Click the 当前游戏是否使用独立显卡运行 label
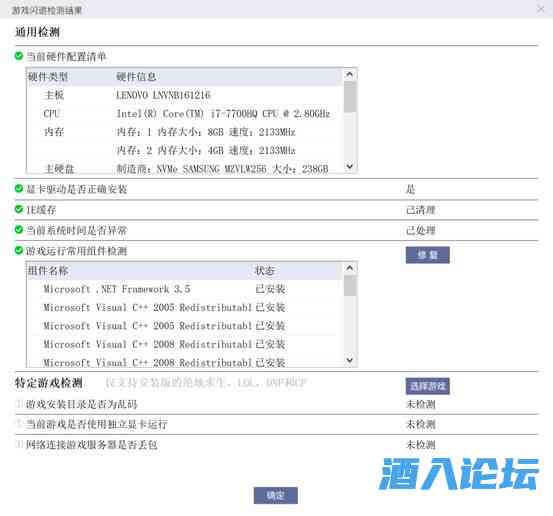Image resolution: width=553 pixels, height=516 pixels. (x=97, y=424)
